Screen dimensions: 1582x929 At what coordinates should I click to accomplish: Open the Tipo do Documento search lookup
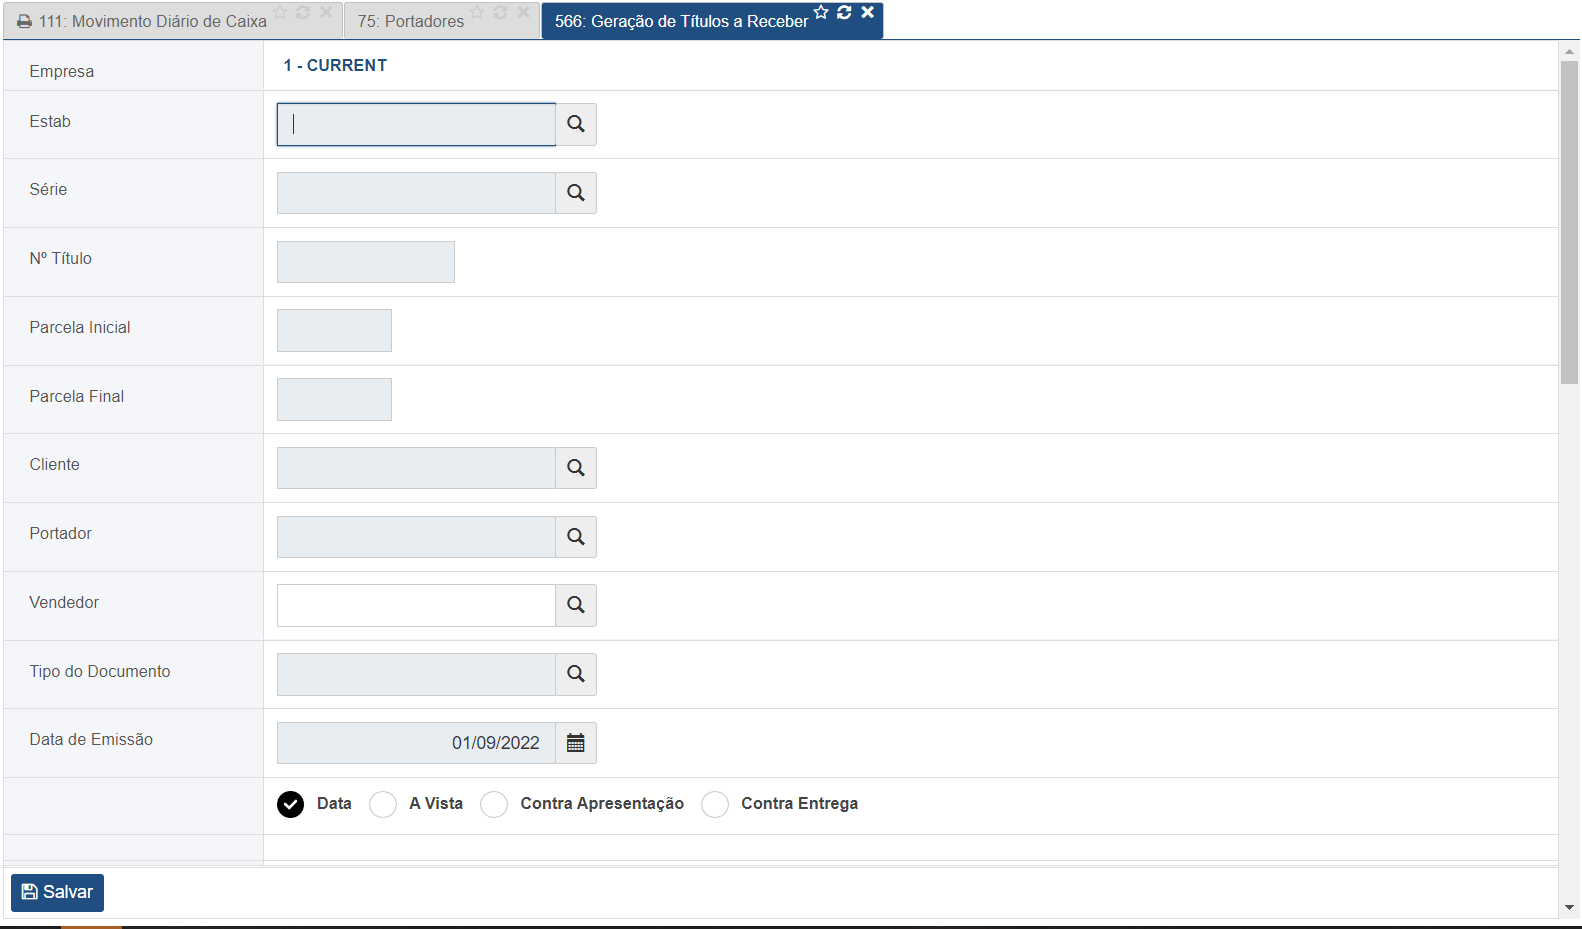tap(576, 674)
